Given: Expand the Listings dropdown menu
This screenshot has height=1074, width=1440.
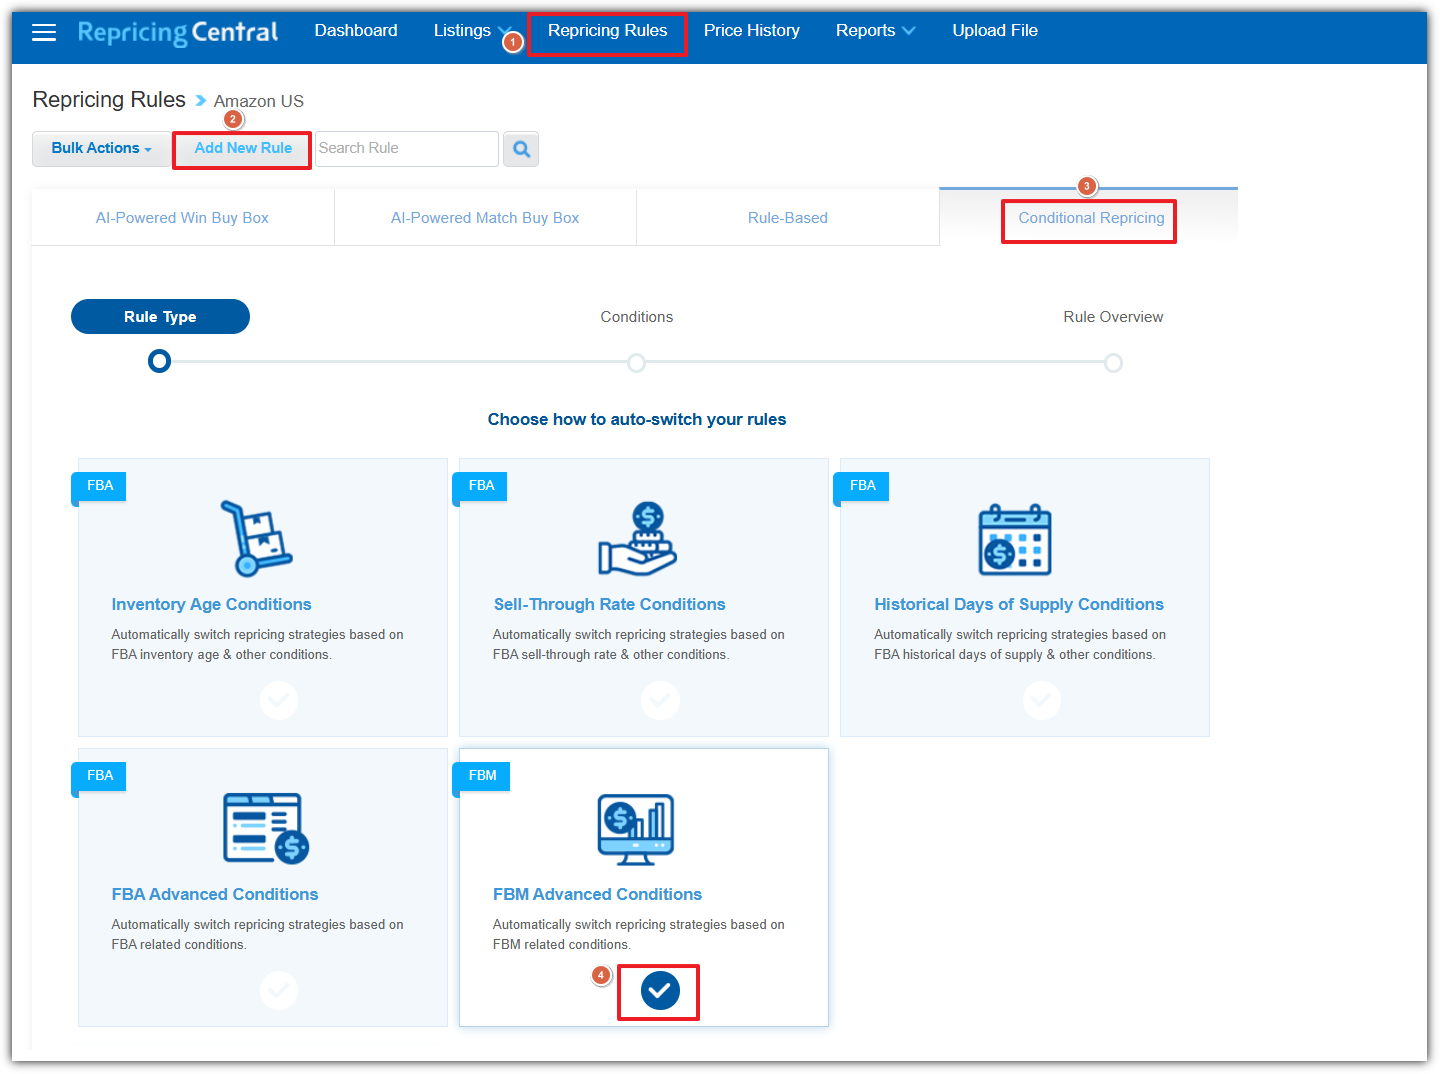Looking at the screenshot, I should (x=472, y=31).
